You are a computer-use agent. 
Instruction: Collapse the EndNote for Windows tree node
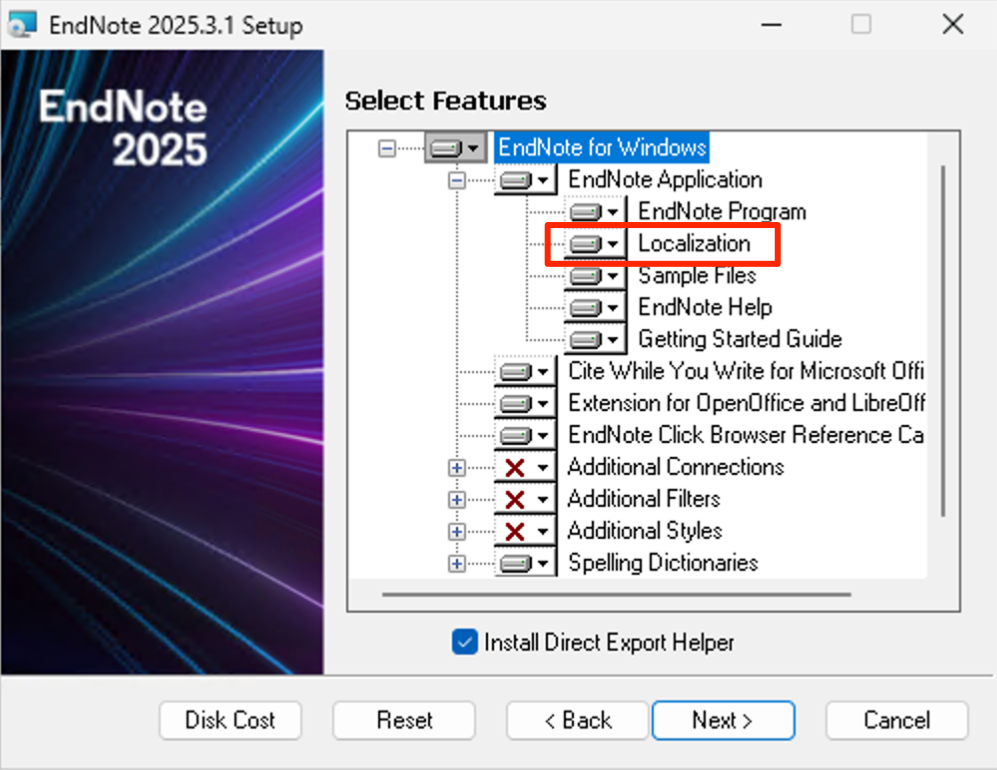[x=387, y=148]
